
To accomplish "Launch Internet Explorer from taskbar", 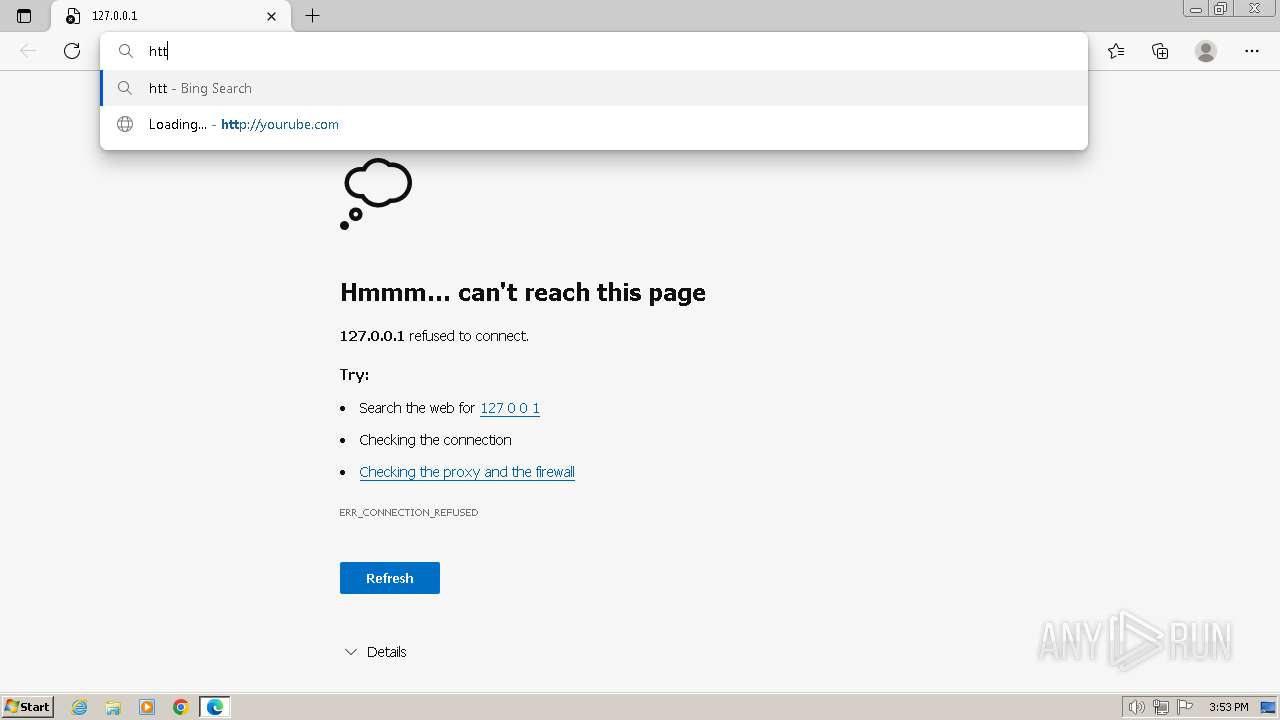I will (79, 707).
